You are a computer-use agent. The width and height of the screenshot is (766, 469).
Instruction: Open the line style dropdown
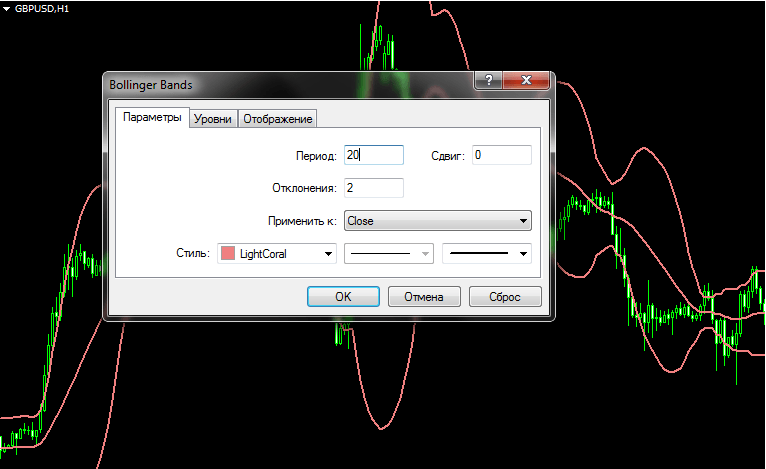pyautogui.click(x=389, y=254)
